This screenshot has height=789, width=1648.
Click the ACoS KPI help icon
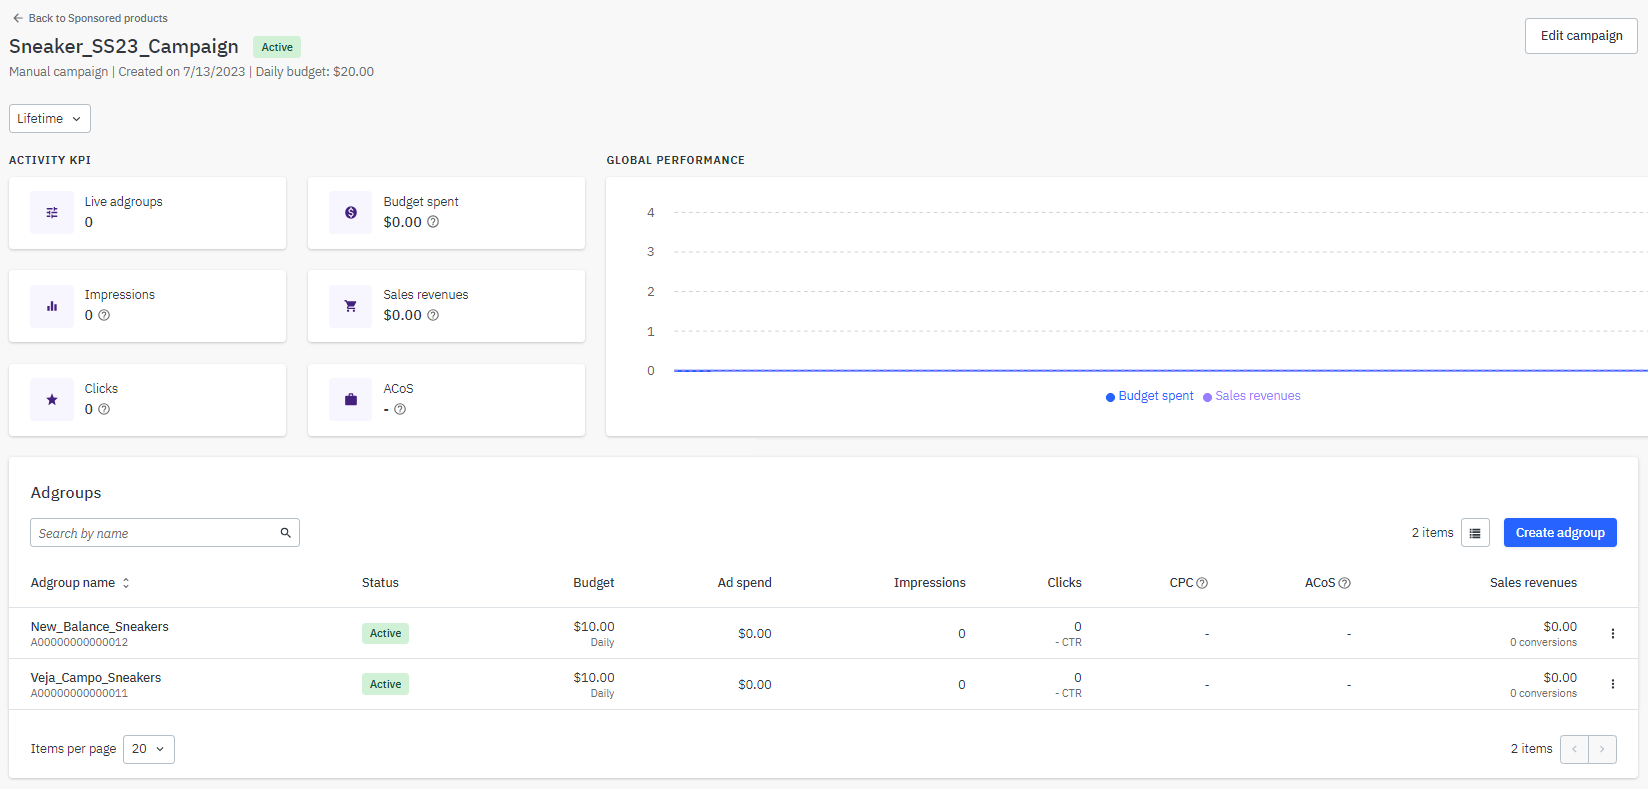pos(400,409)
